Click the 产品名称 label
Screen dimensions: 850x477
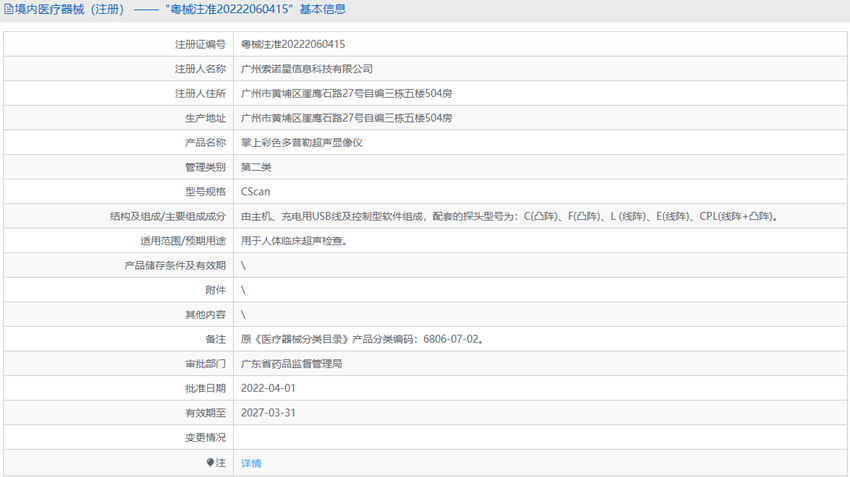205,143
